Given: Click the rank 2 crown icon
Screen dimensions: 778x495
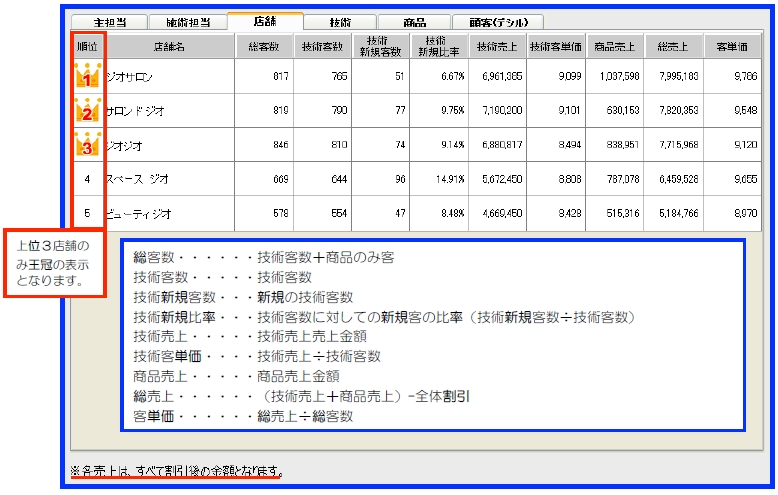Looking at the screenshot, I should tap(87, 112).
